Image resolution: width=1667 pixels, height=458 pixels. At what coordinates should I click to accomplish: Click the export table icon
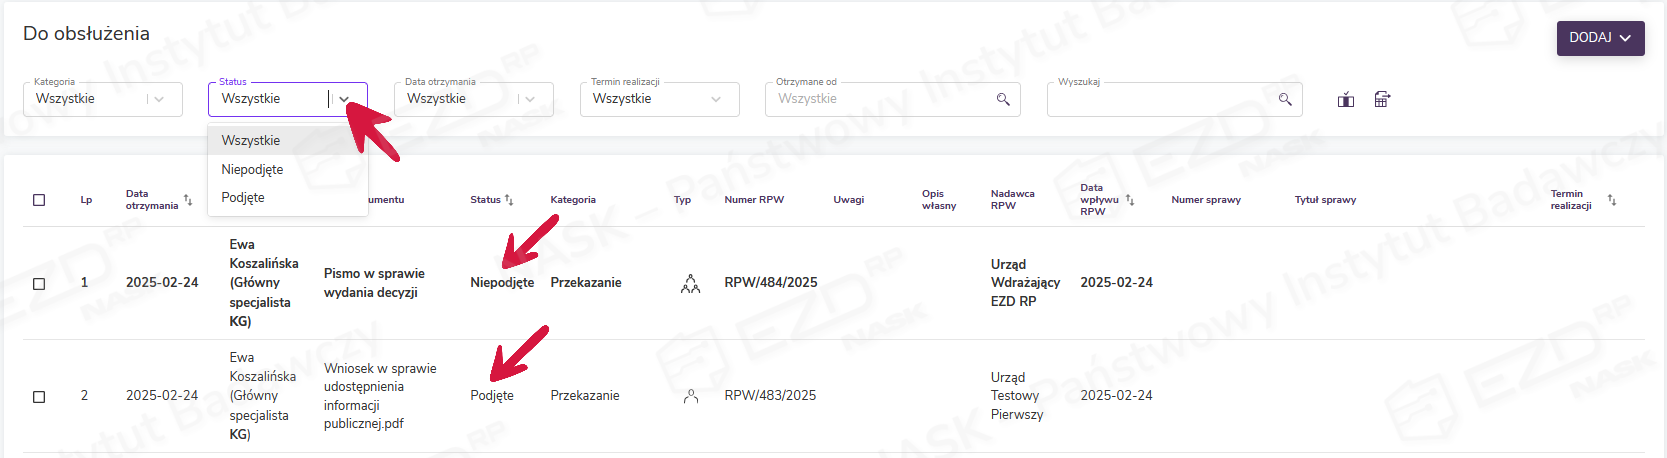coord(1382,99)
